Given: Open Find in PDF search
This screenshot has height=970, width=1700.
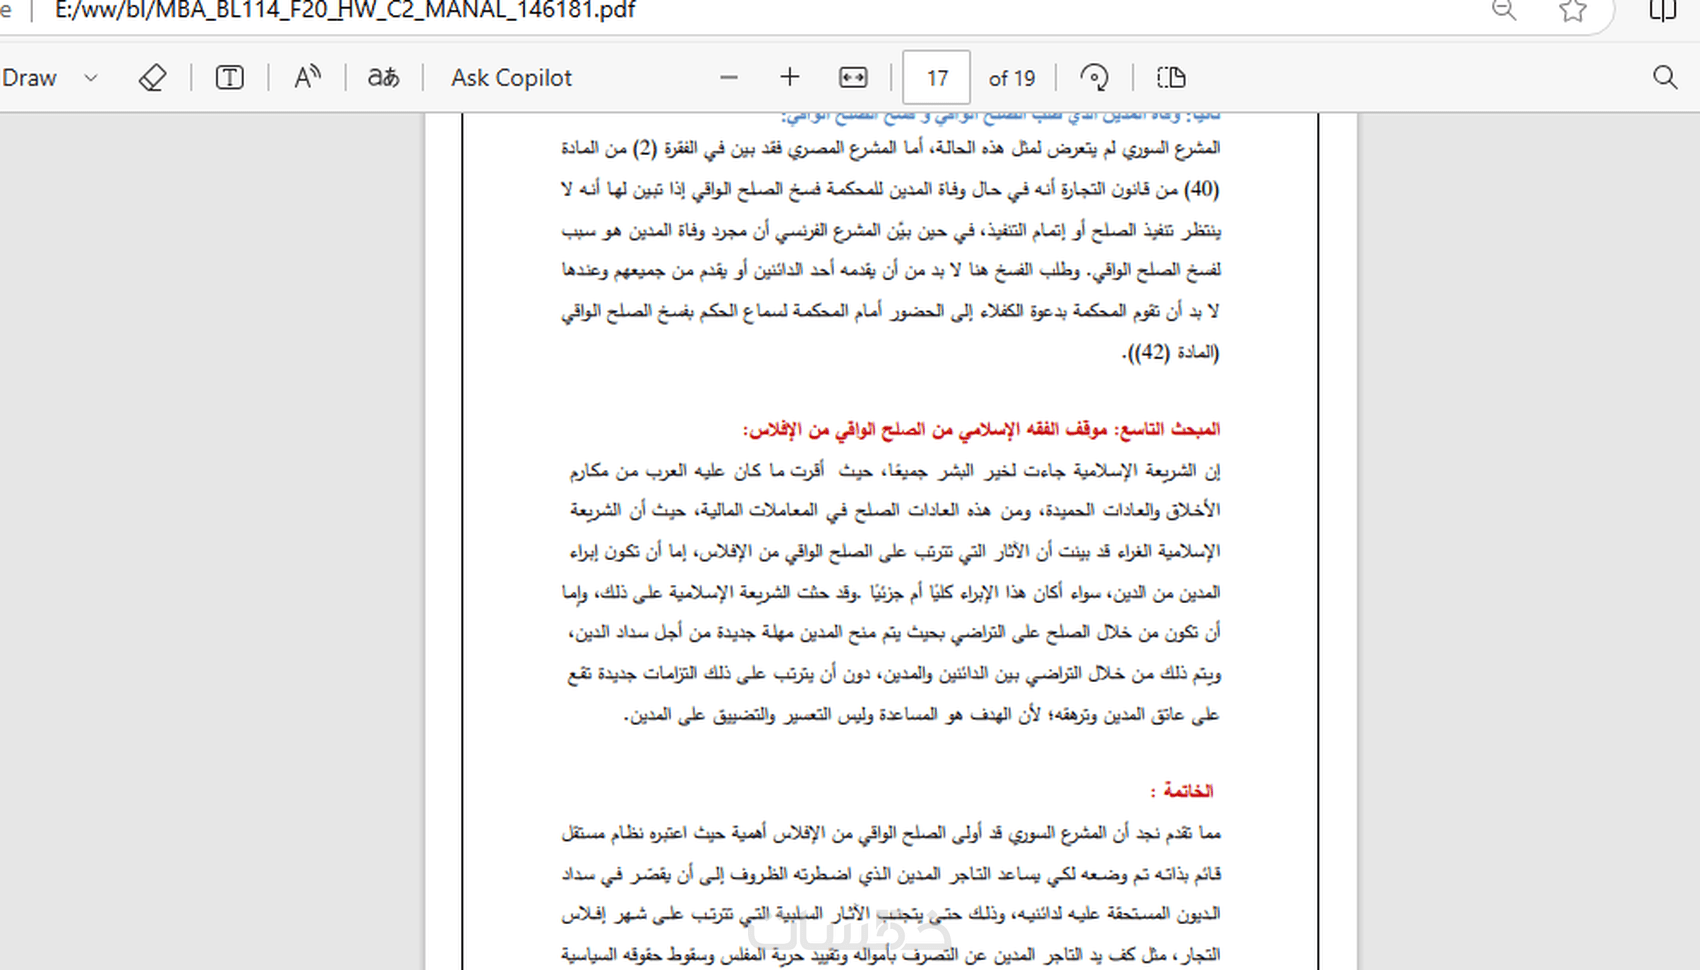Looking at the screenshot, I should coord(1665,78).
